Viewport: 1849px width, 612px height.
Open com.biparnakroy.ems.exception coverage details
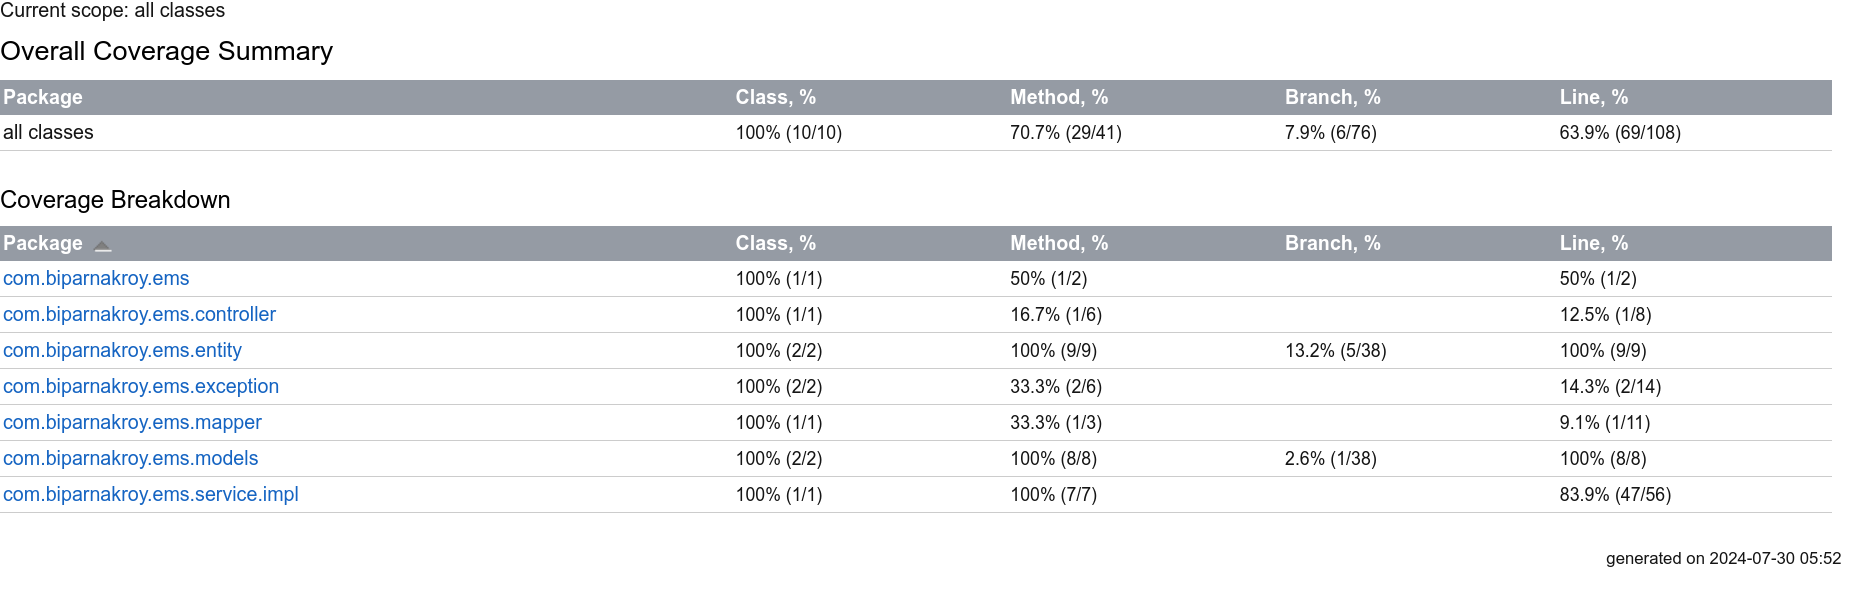(x=141, y=387)
